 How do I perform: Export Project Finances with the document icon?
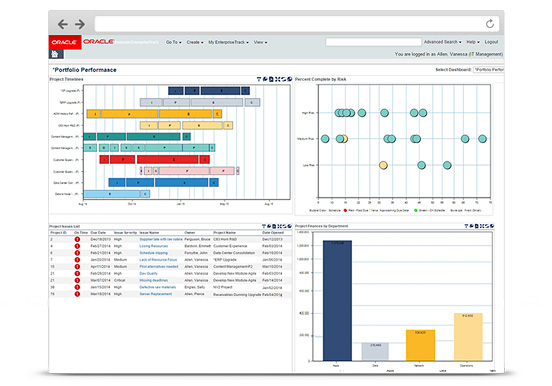point(477,226)
